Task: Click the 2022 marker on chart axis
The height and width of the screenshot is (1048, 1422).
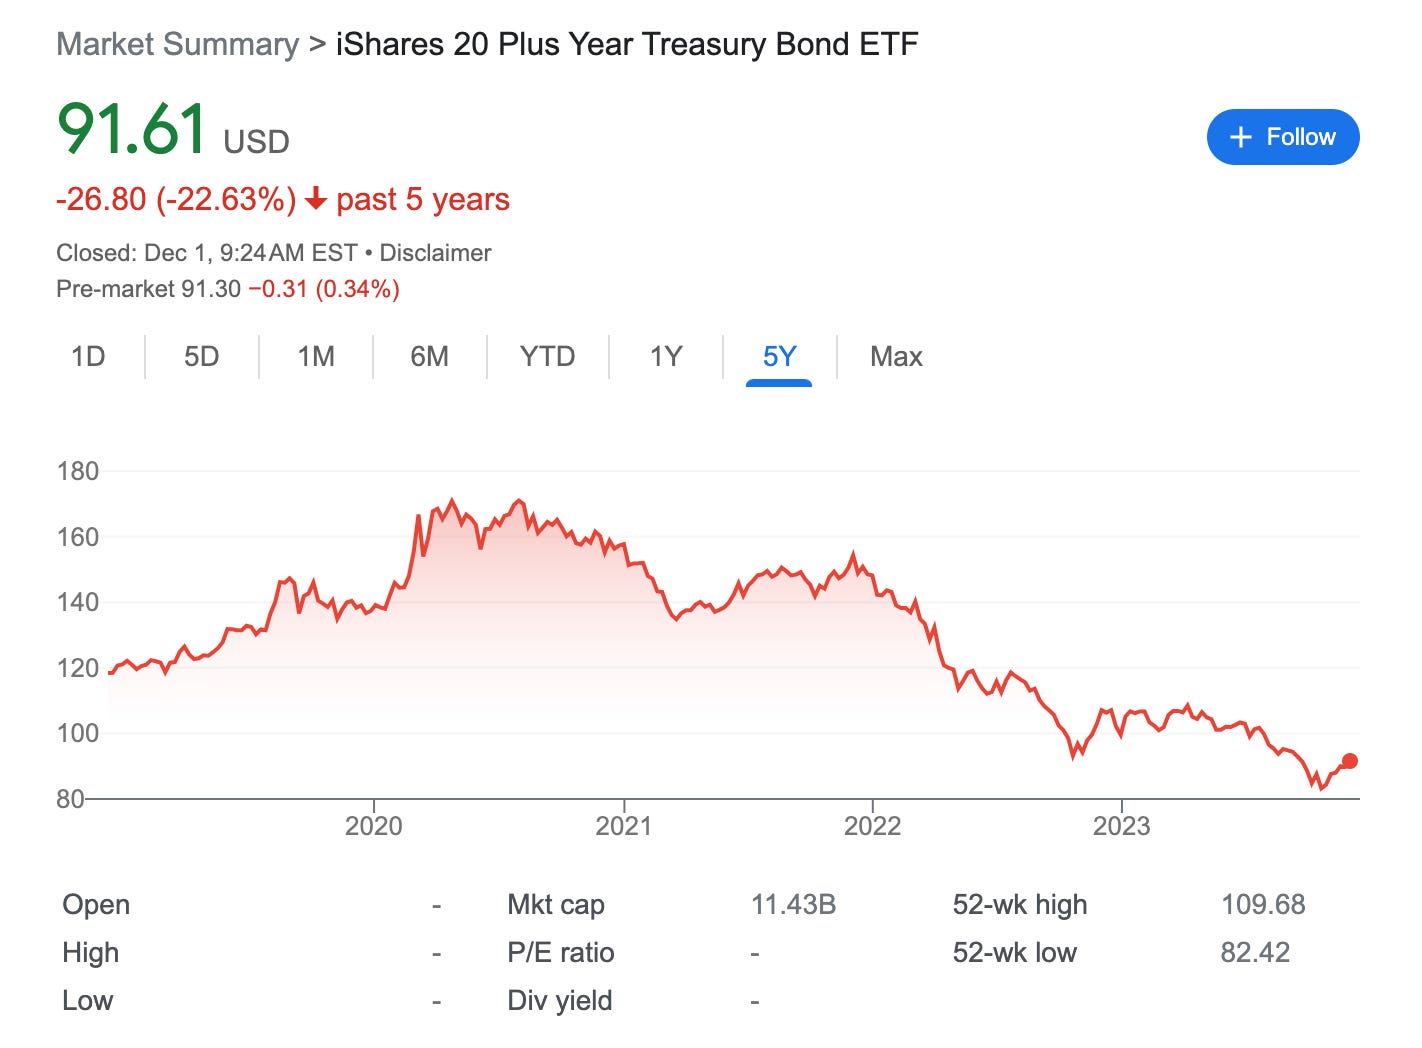Action: click(x=872, y=826)
